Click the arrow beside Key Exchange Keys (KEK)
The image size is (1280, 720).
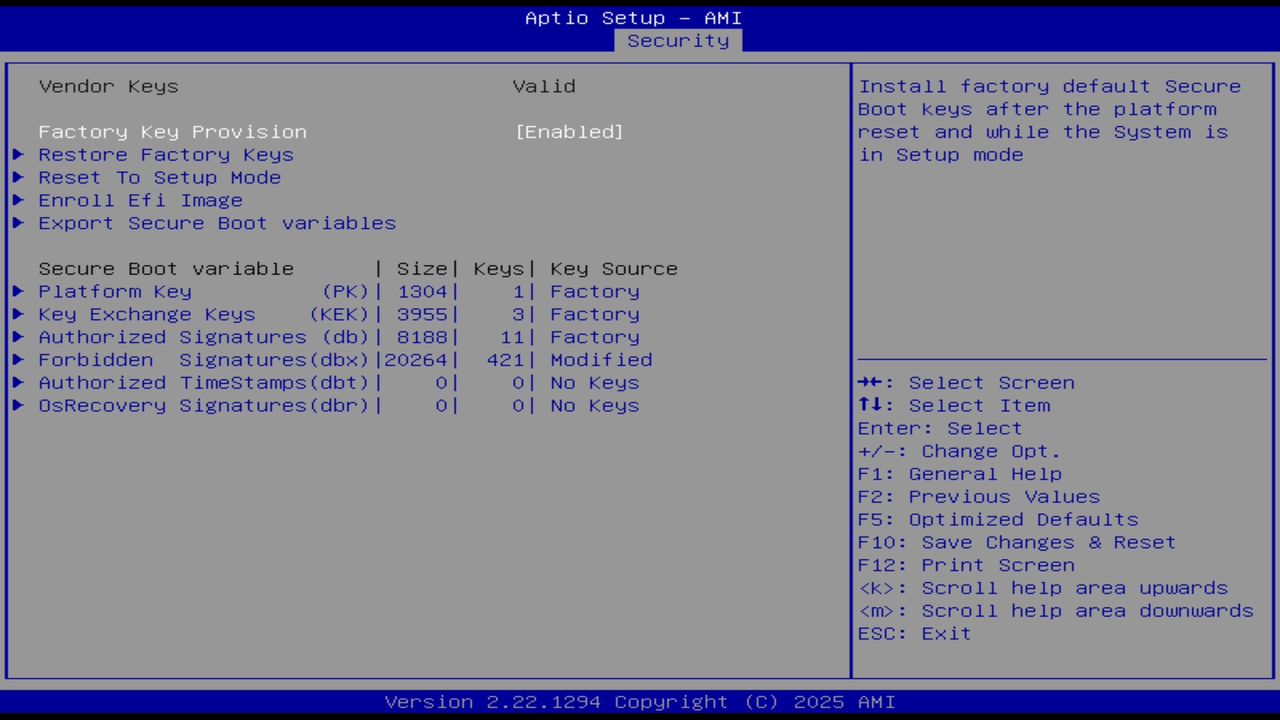click(18, 314)
